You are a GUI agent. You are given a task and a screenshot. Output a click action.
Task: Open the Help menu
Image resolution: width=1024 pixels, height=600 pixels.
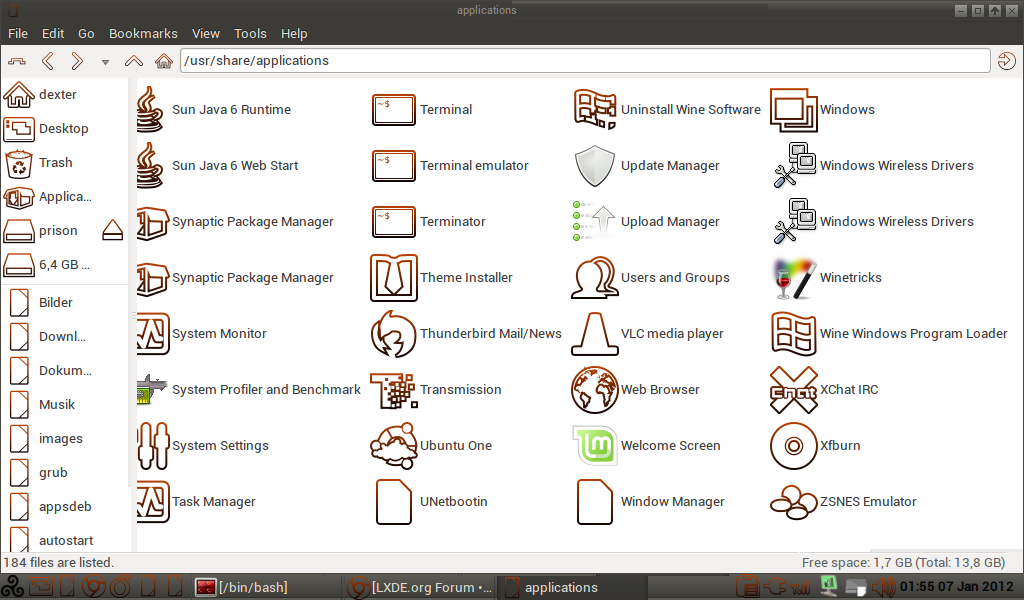tap(294, 33)
